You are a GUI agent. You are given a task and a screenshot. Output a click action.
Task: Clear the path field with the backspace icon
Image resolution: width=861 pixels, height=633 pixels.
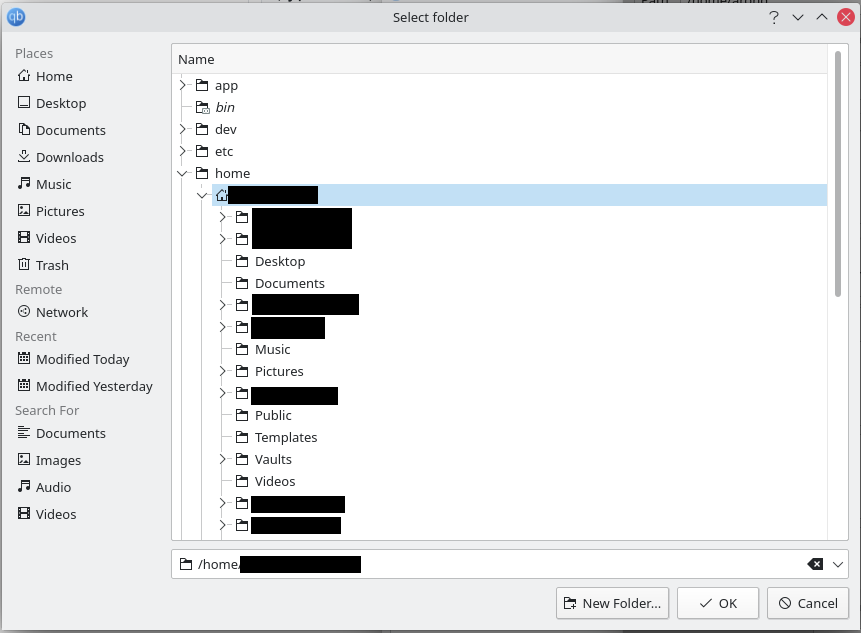pyautogui.click(x=814, y=563)
